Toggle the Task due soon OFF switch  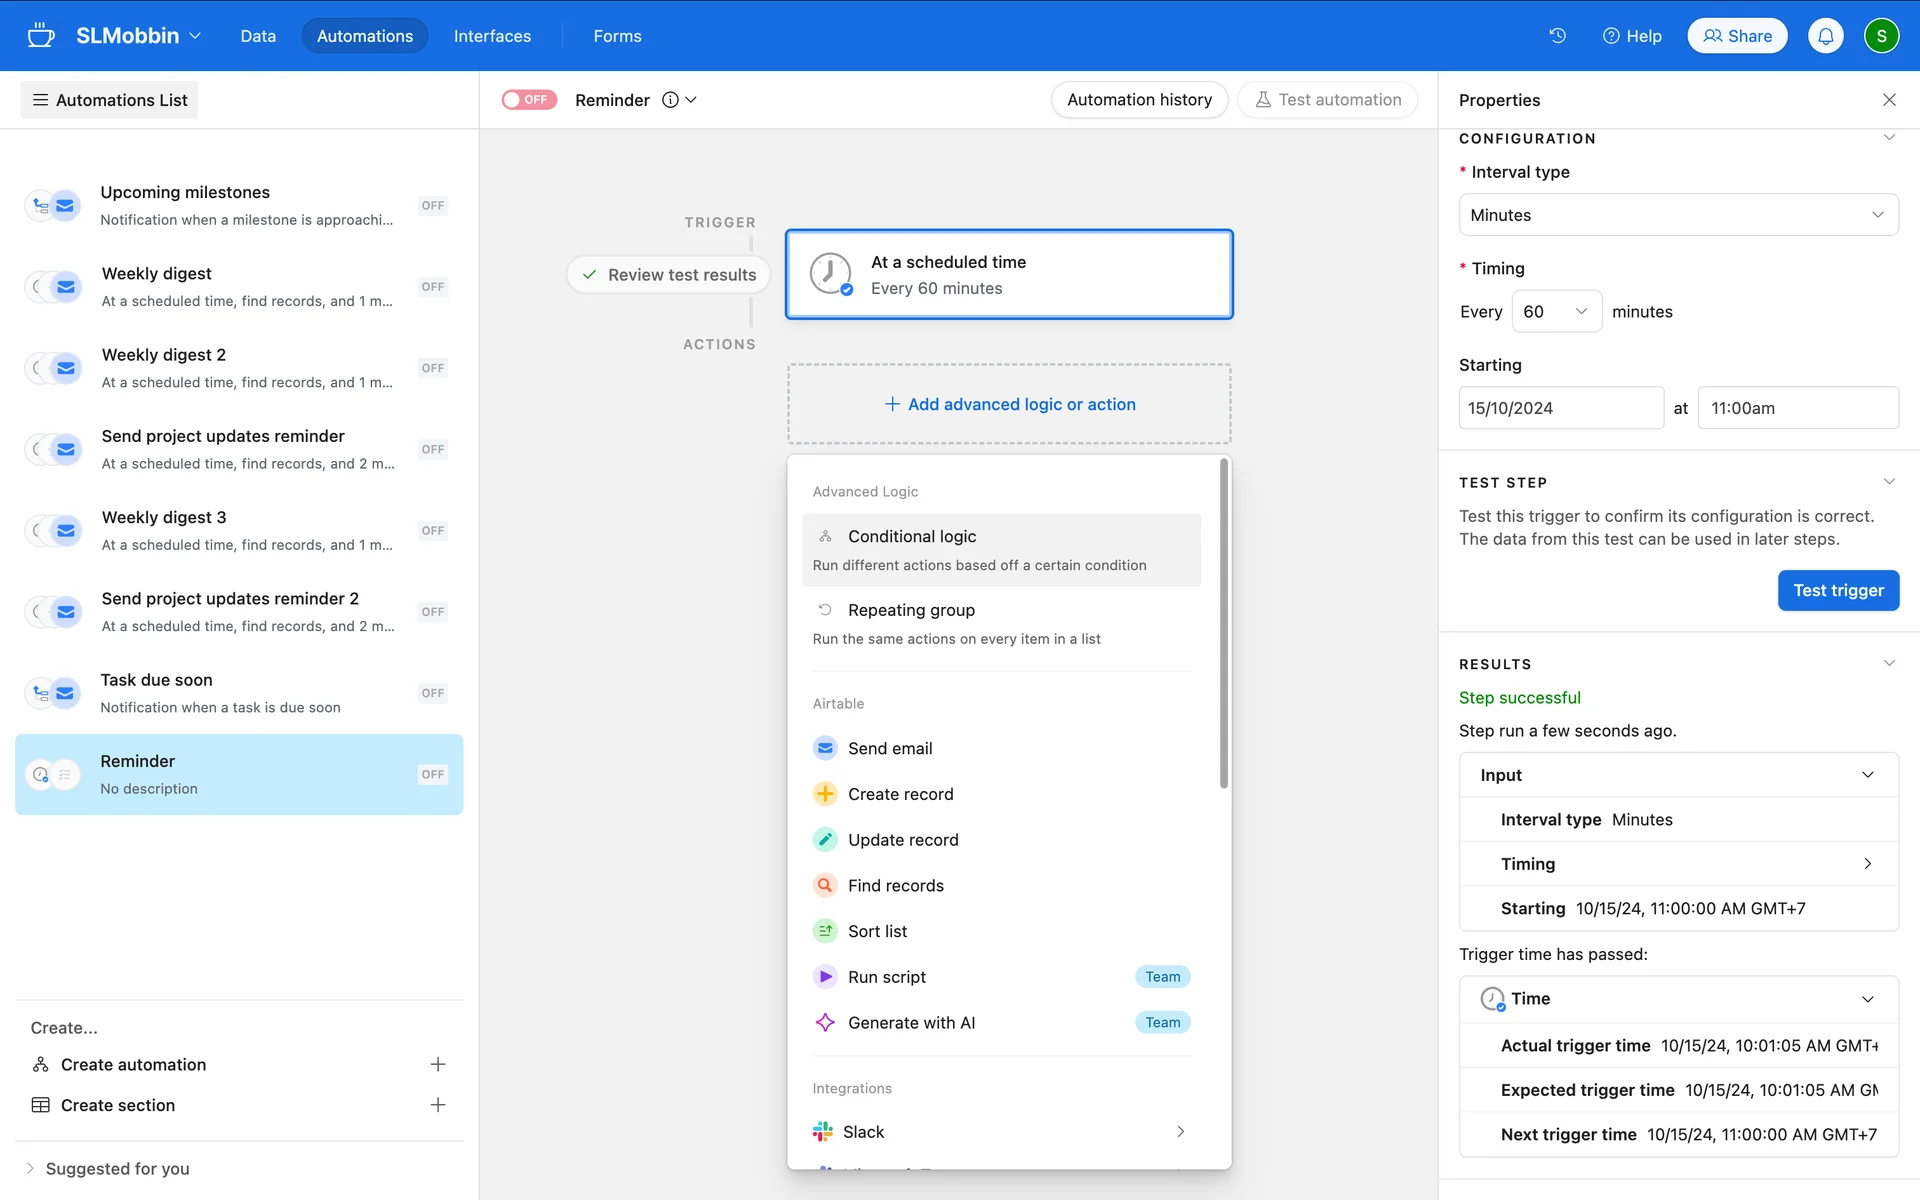432,693
